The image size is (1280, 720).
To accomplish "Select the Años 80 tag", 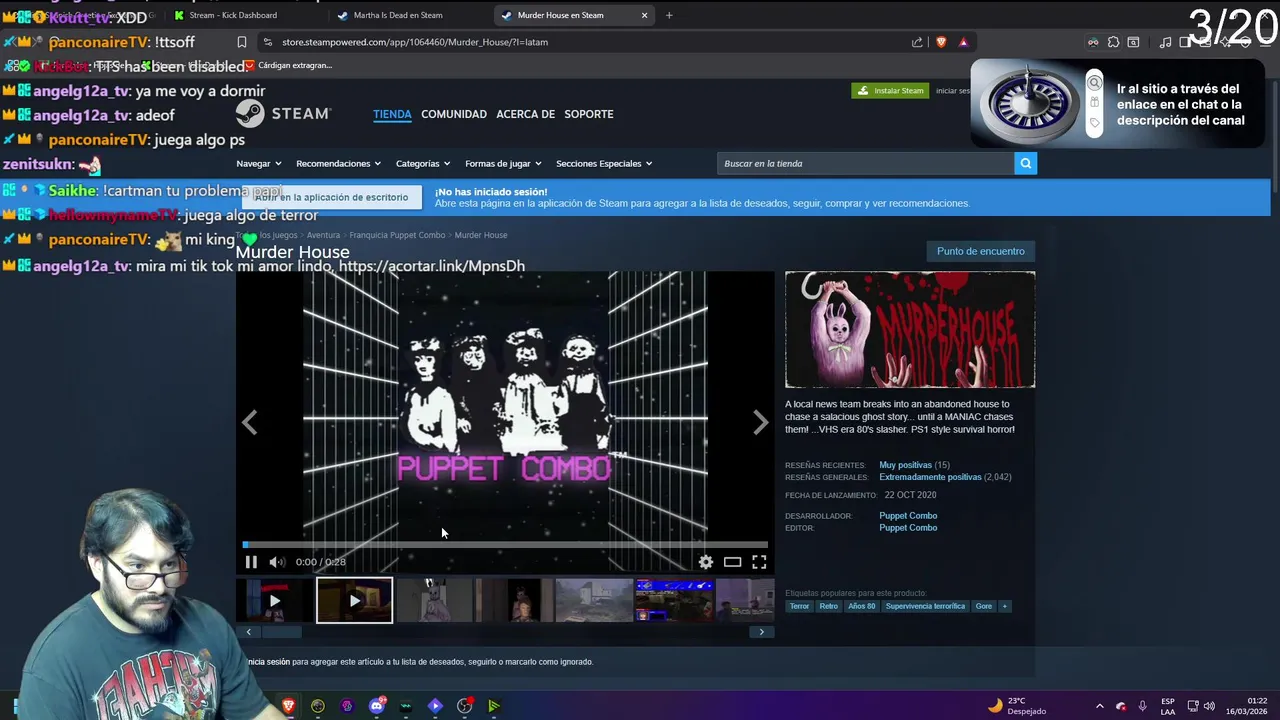I will click(x=861, y=606).
